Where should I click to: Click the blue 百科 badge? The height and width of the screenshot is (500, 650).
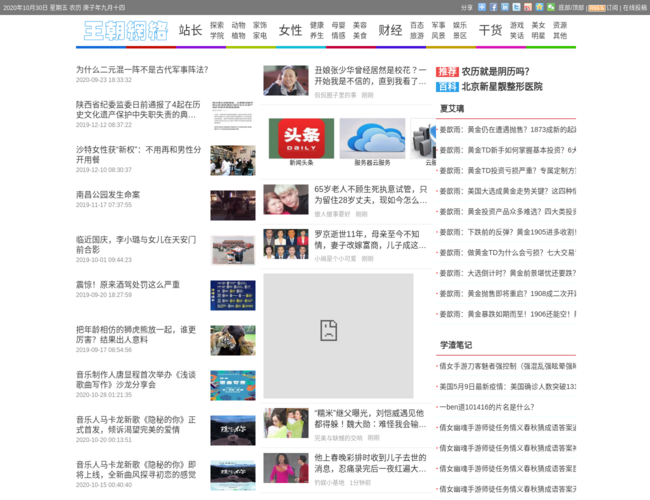coord(447,87)
